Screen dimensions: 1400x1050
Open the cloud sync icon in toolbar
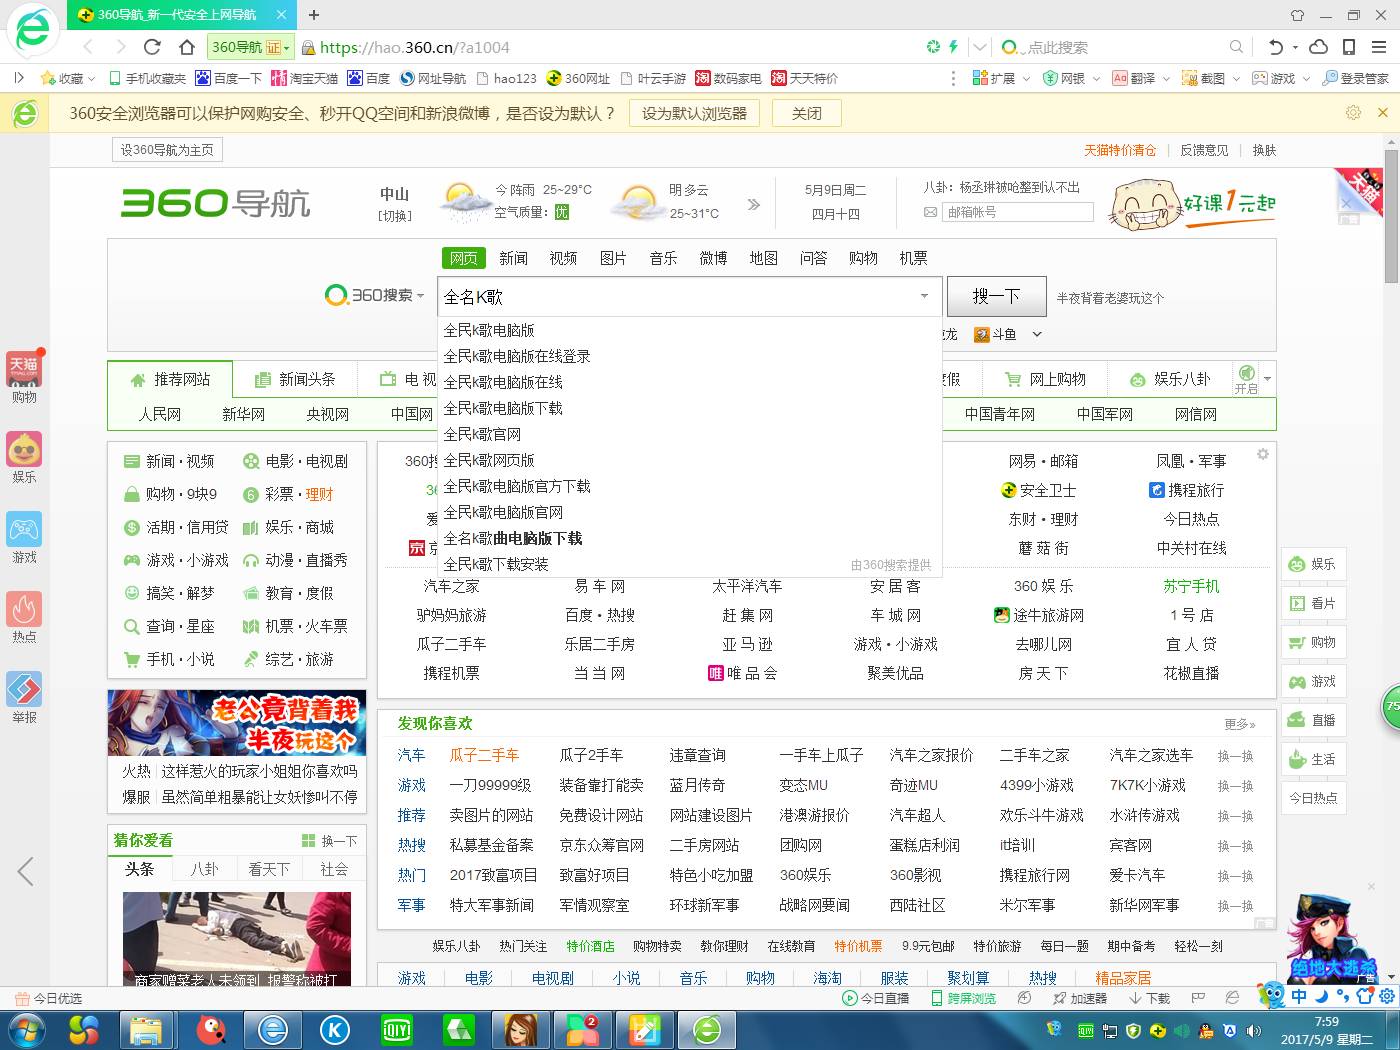[1319, 47]
